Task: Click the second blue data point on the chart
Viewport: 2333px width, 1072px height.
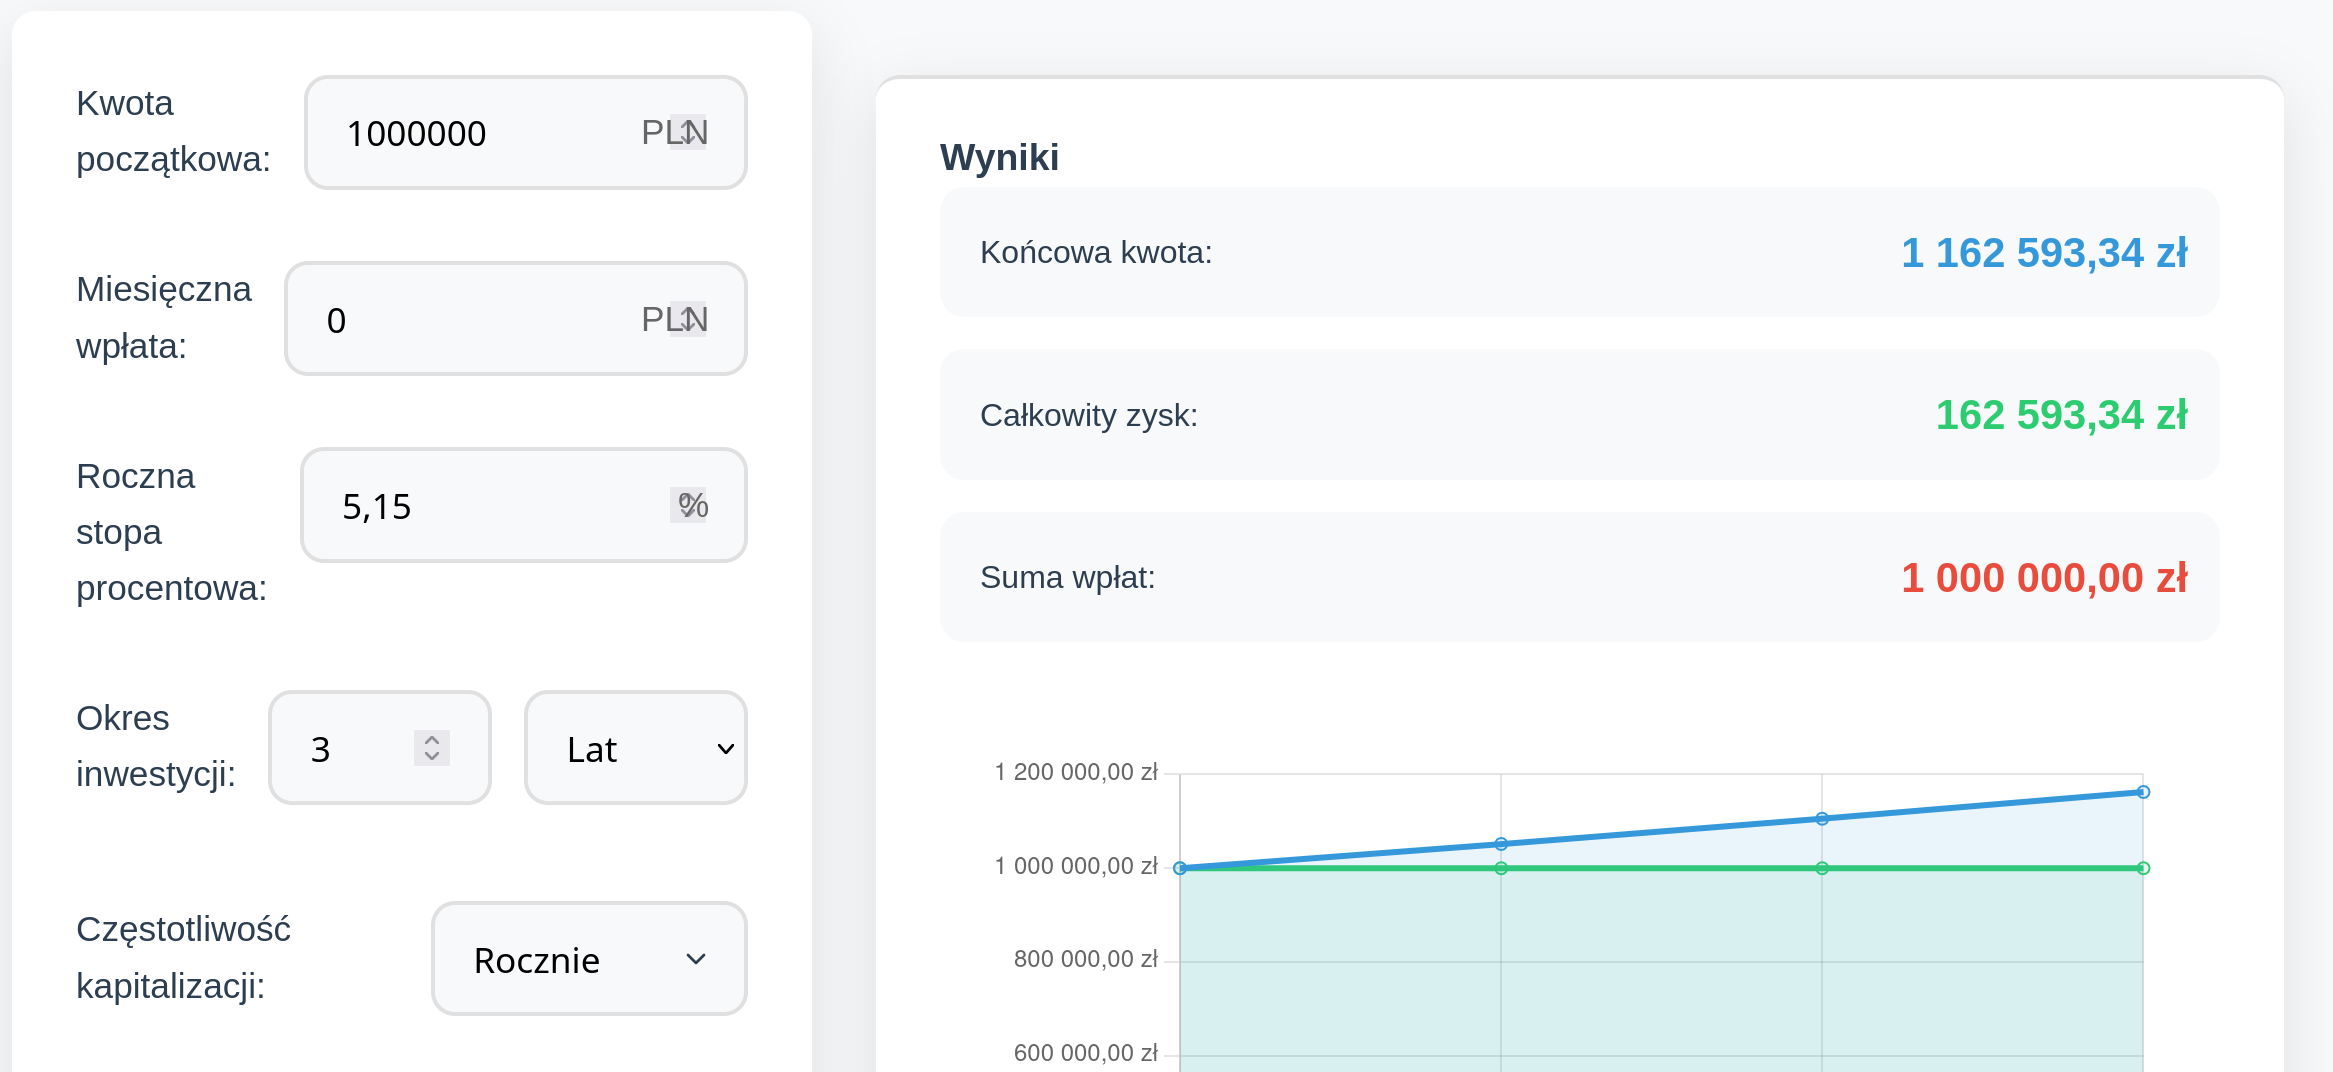Action: click(1501, 844)
